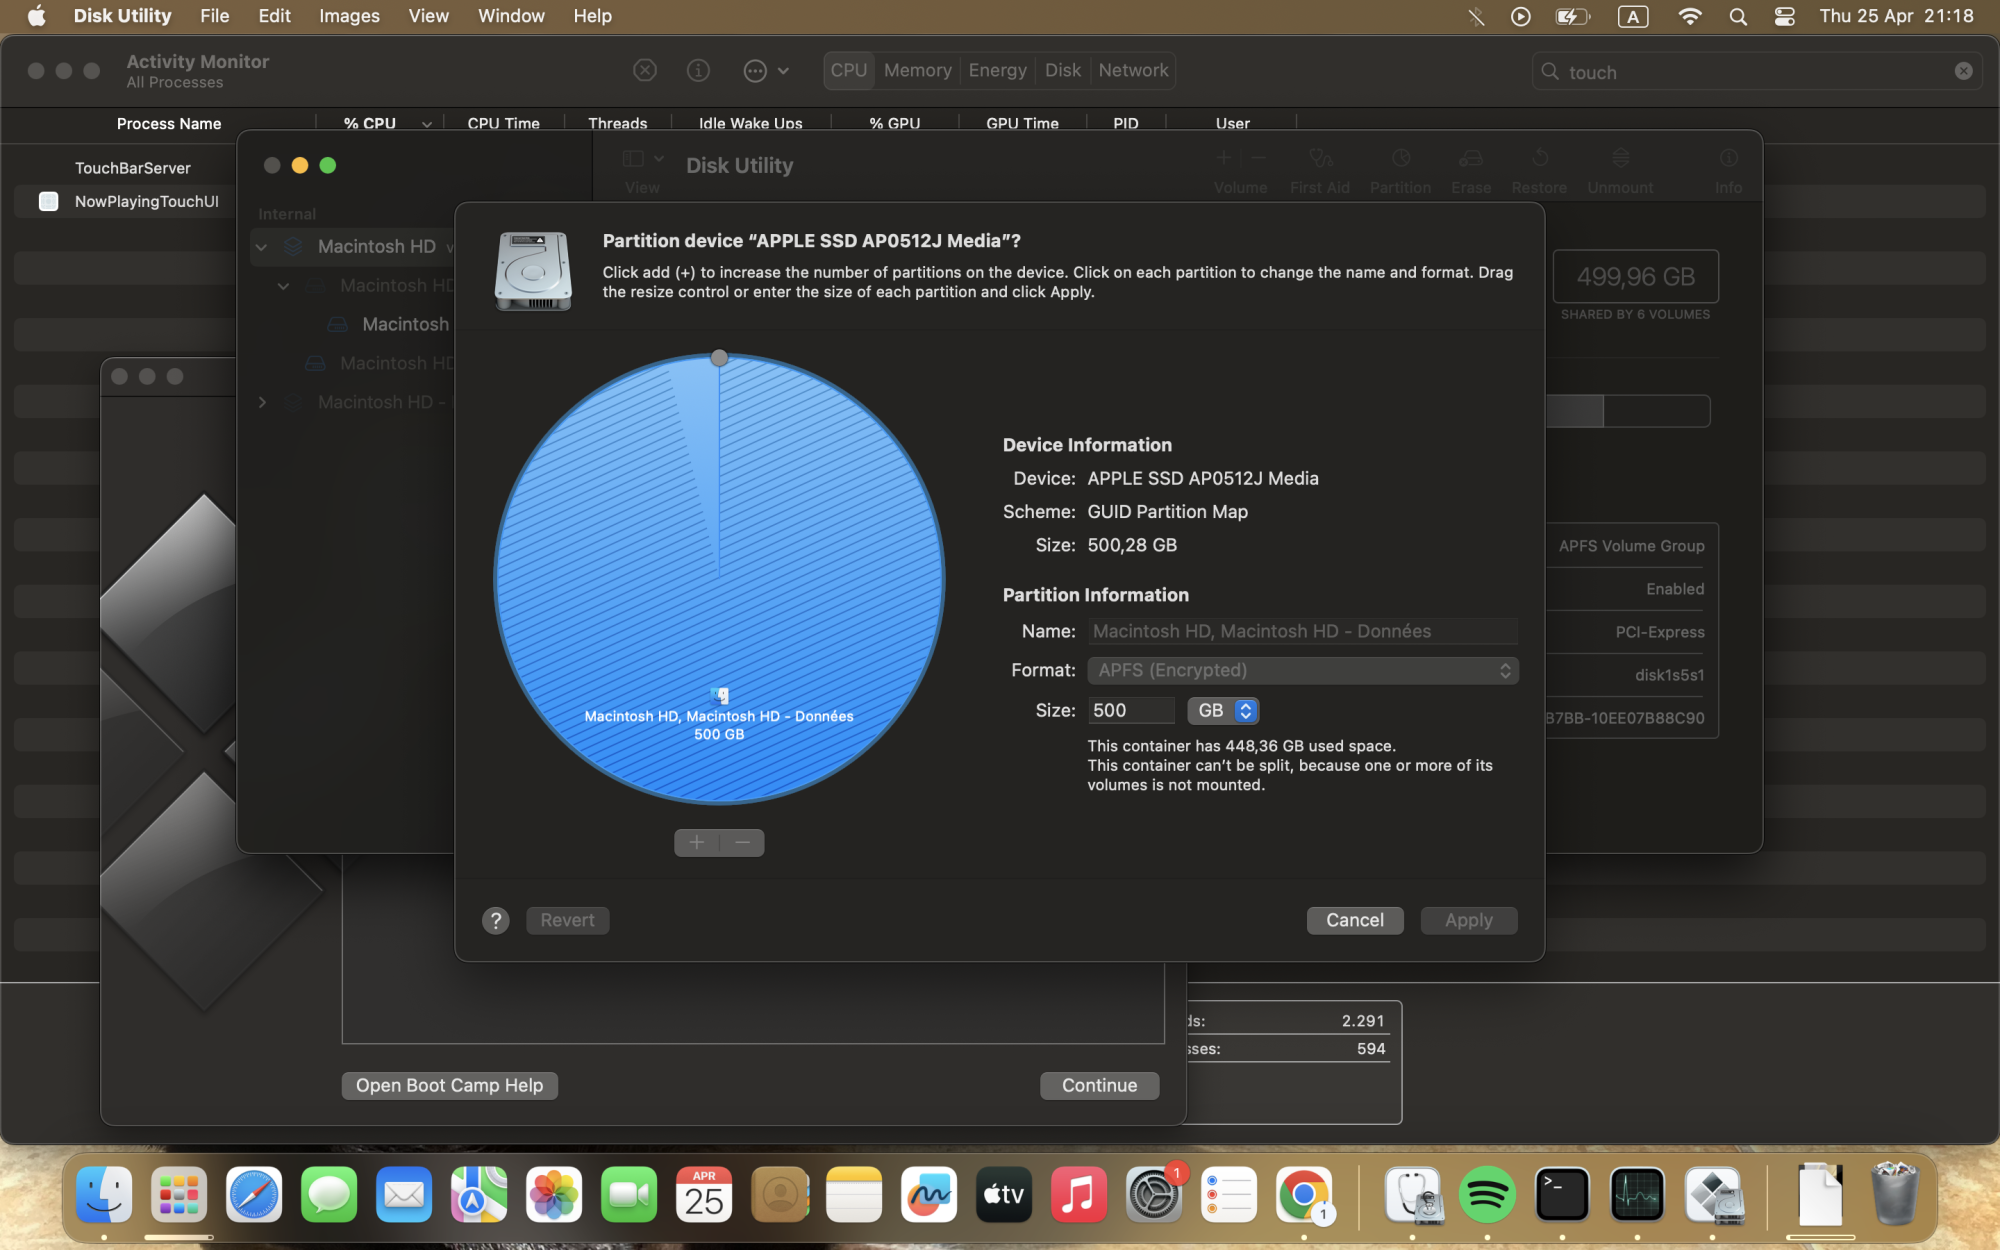The width and height of the screenshot is (2000, 1250).
Task: Click the remove partition minus button
Action: [742, 843]
